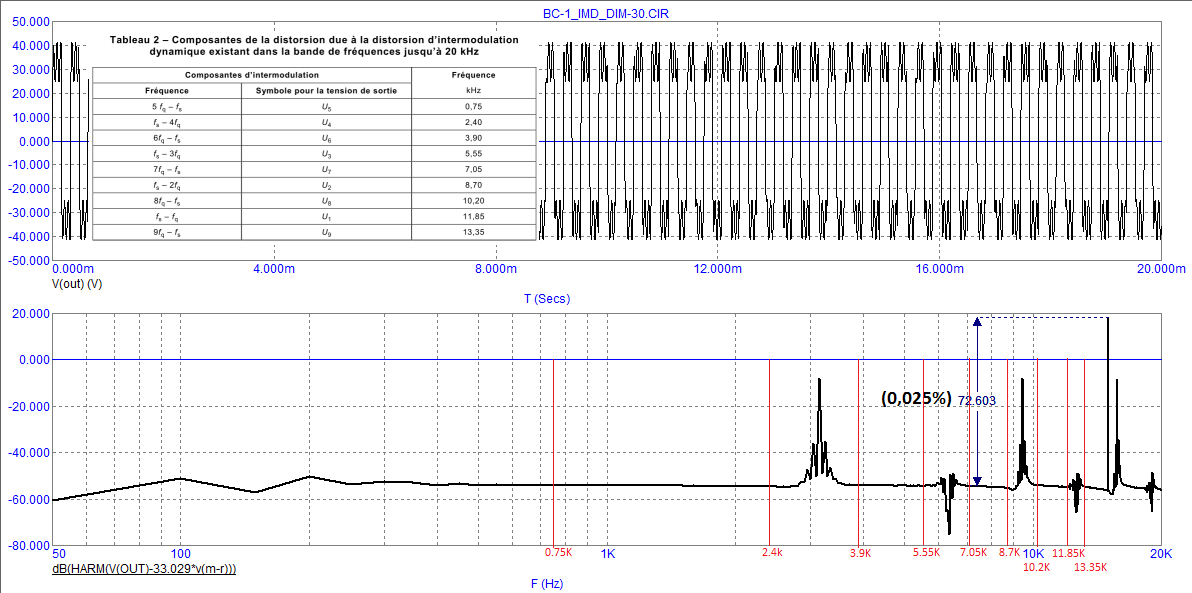Click the table cell 13,35
Viewport: 1192px width, 593px height.
[473, 233]
